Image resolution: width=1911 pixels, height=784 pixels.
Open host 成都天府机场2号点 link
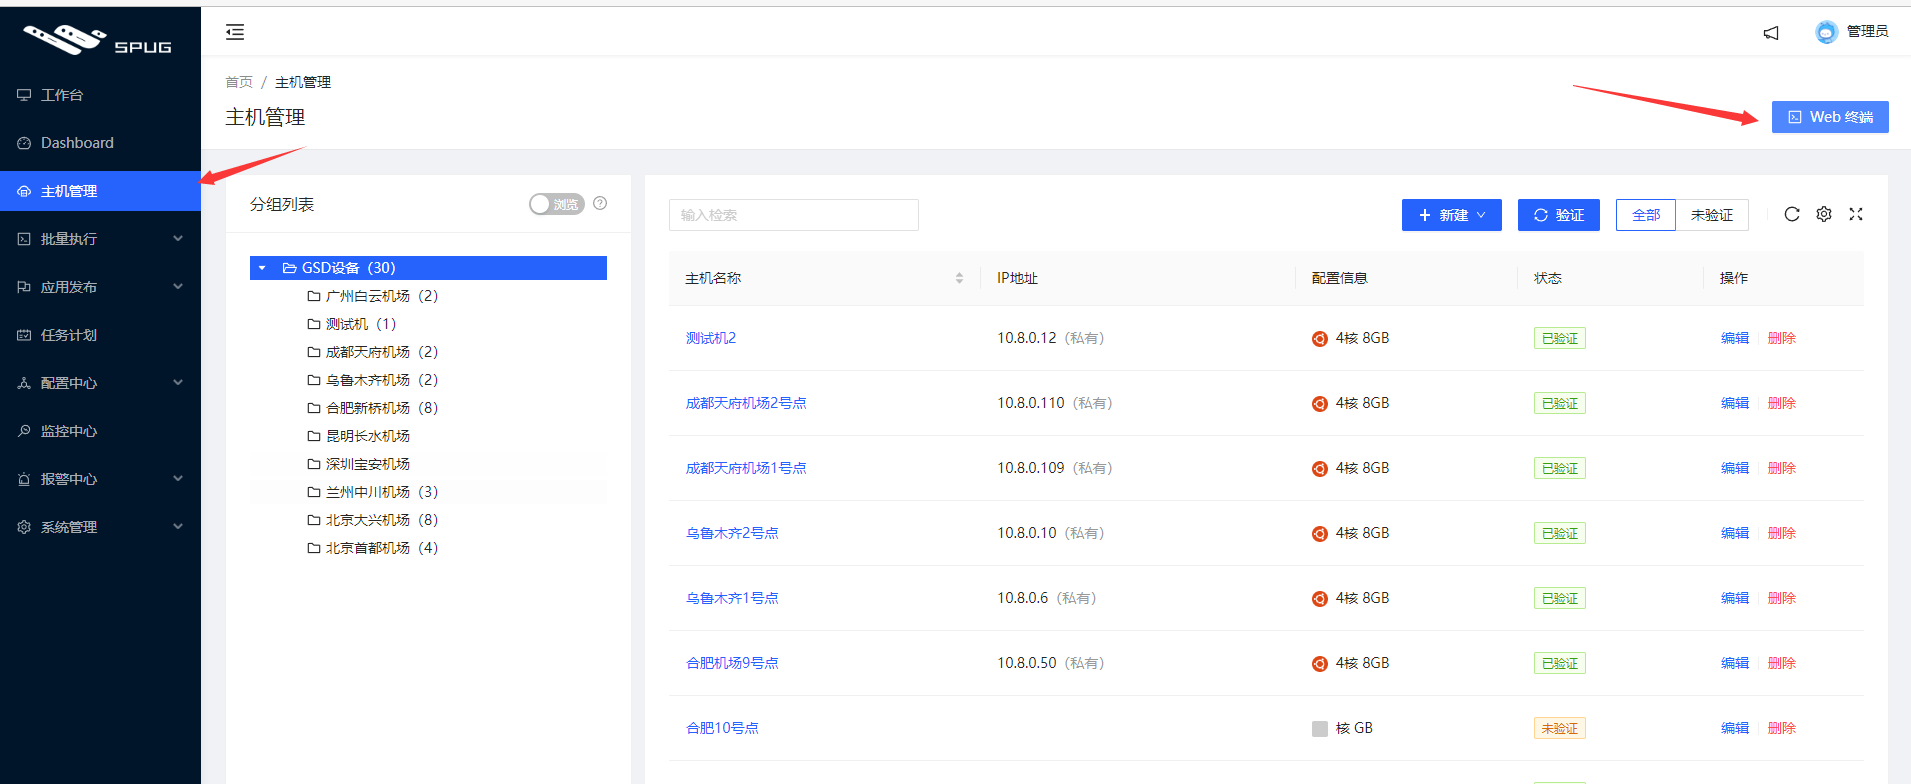[746, 403]
